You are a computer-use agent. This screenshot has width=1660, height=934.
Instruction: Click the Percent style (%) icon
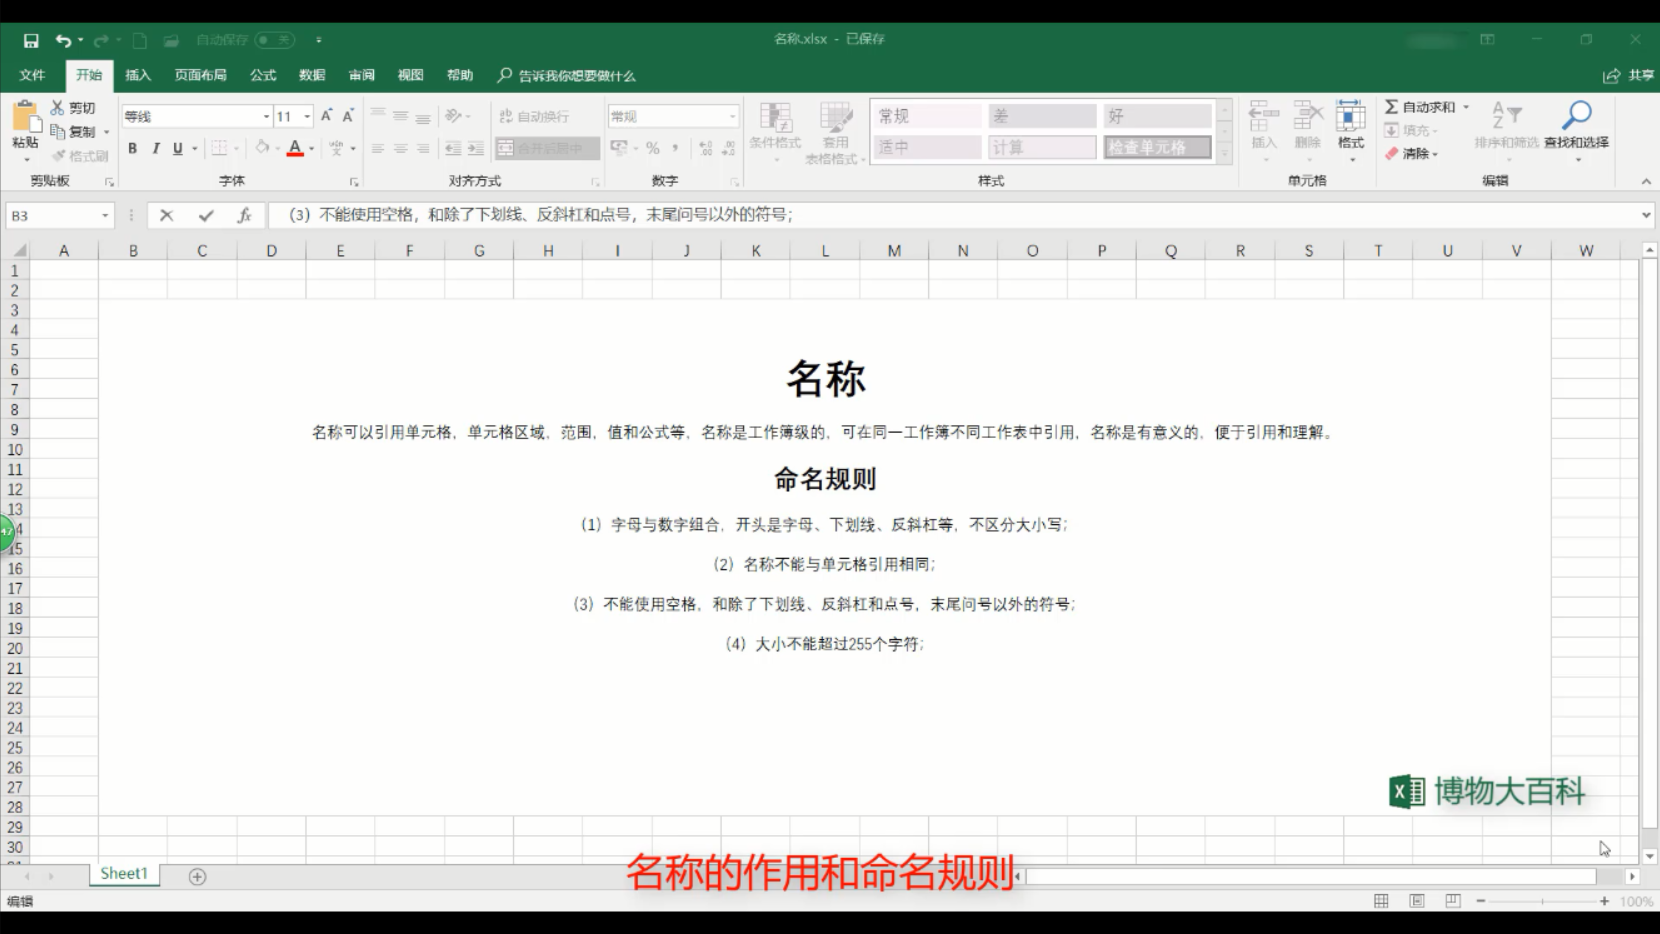coord(652,148)
